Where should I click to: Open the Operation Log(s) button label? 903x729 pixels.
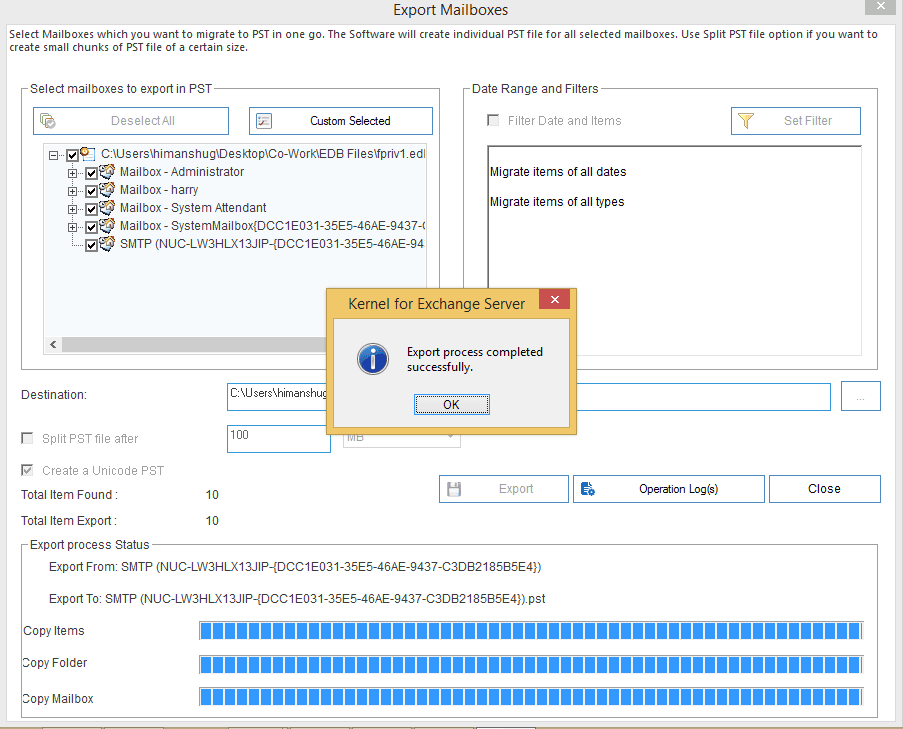point(678,489)
